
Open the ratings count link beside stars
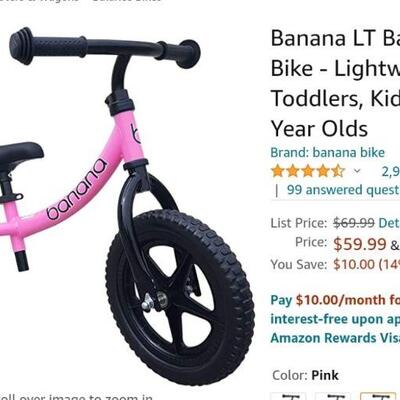click(x=391, y=171)
